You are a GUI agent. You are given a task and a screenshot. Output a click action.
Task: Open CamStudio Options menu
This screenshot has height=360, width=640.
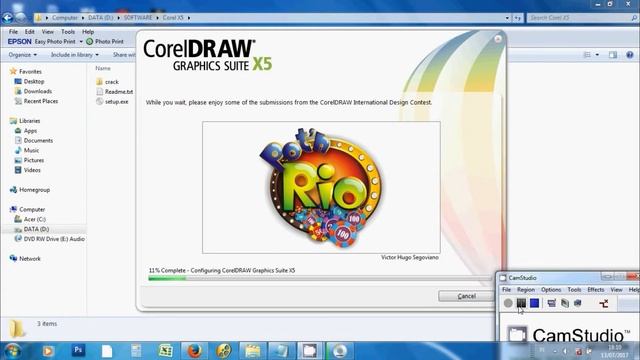551,289
